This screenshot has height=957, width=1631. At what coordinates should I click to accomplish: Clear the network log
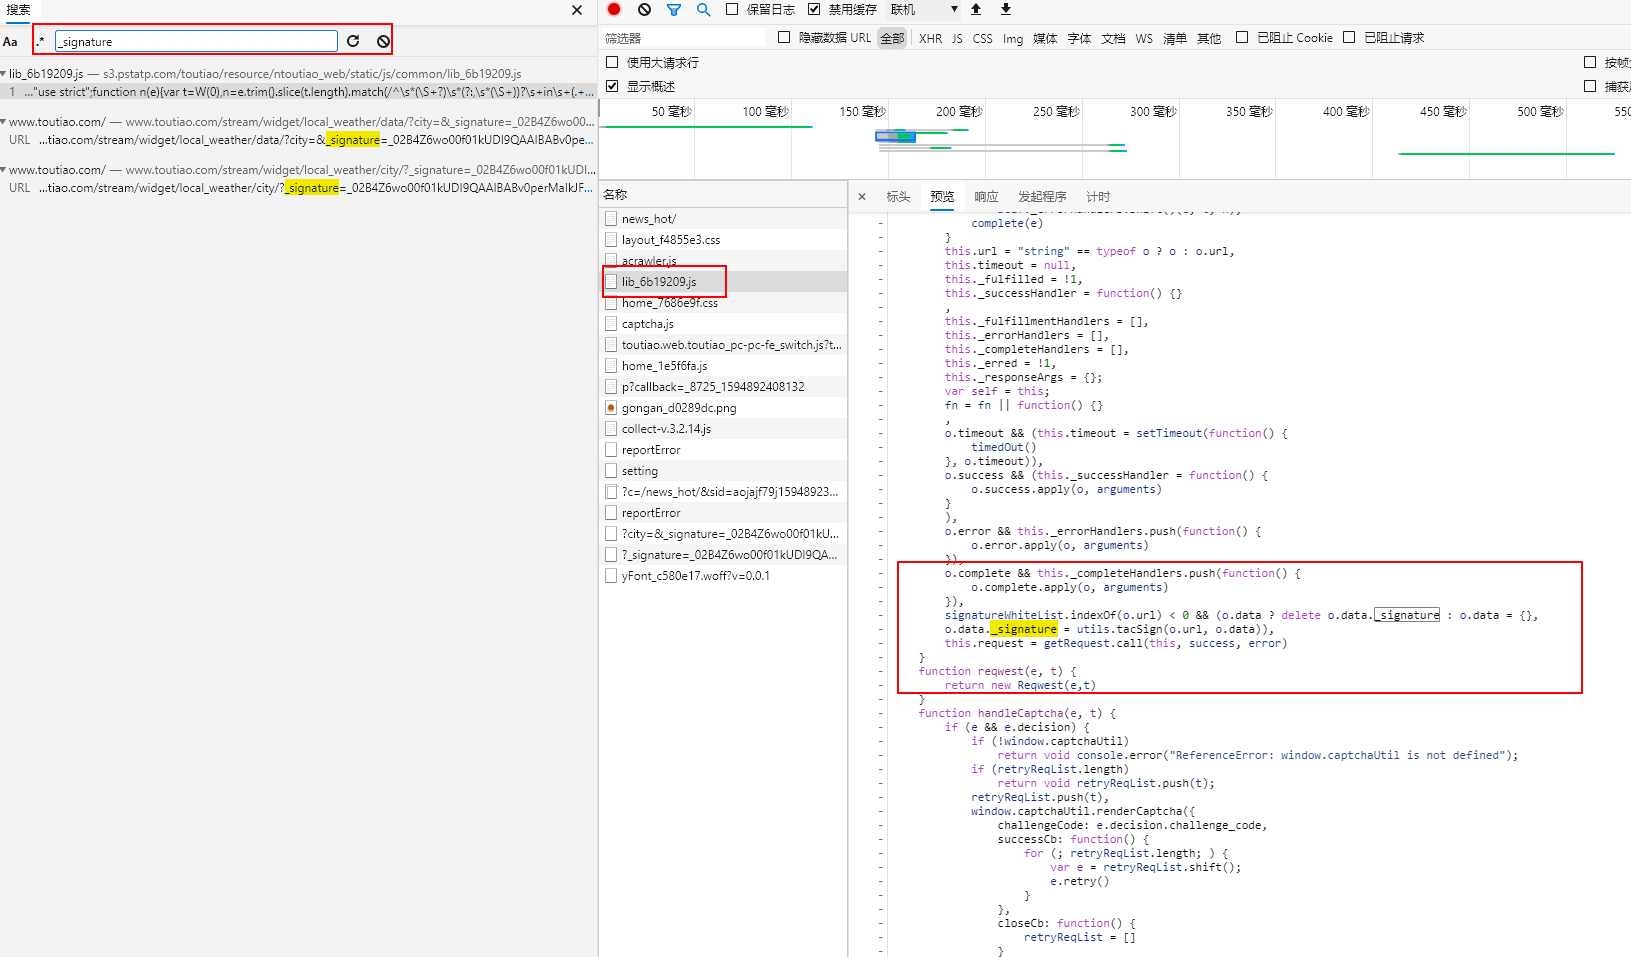coord(644,9)
